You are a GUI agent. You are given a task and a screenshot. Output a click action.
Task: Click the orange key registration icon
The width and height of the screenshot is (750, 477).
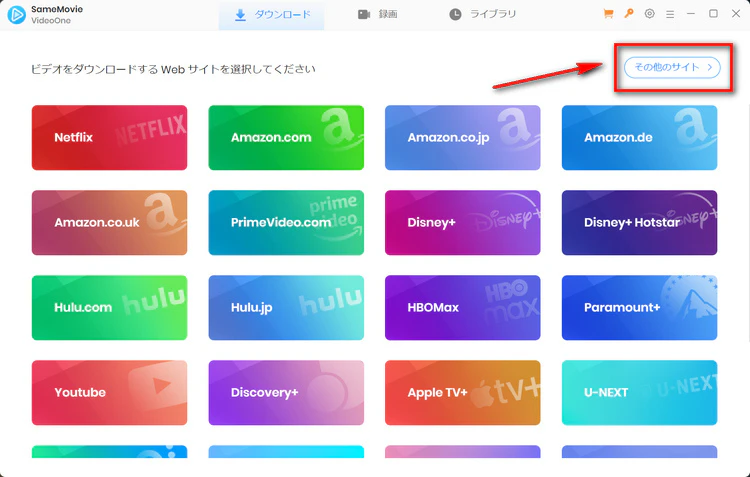[x=629, y=13]
